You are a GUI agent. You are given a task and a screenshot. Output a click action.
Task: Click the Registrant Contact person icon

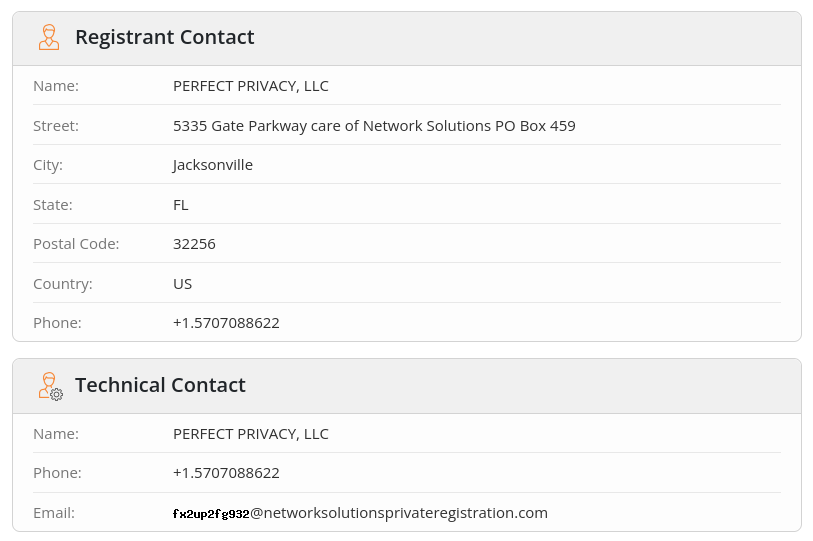pyautogui.click(x=49, y=38)
